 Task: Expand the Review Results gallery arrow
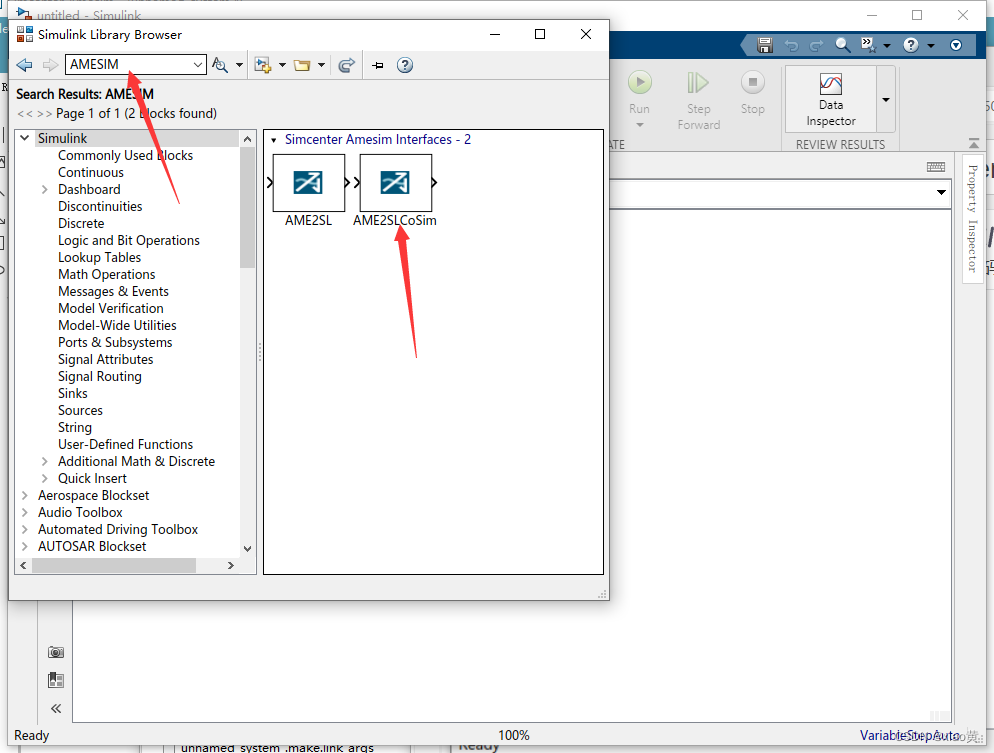tap(886, 100)
